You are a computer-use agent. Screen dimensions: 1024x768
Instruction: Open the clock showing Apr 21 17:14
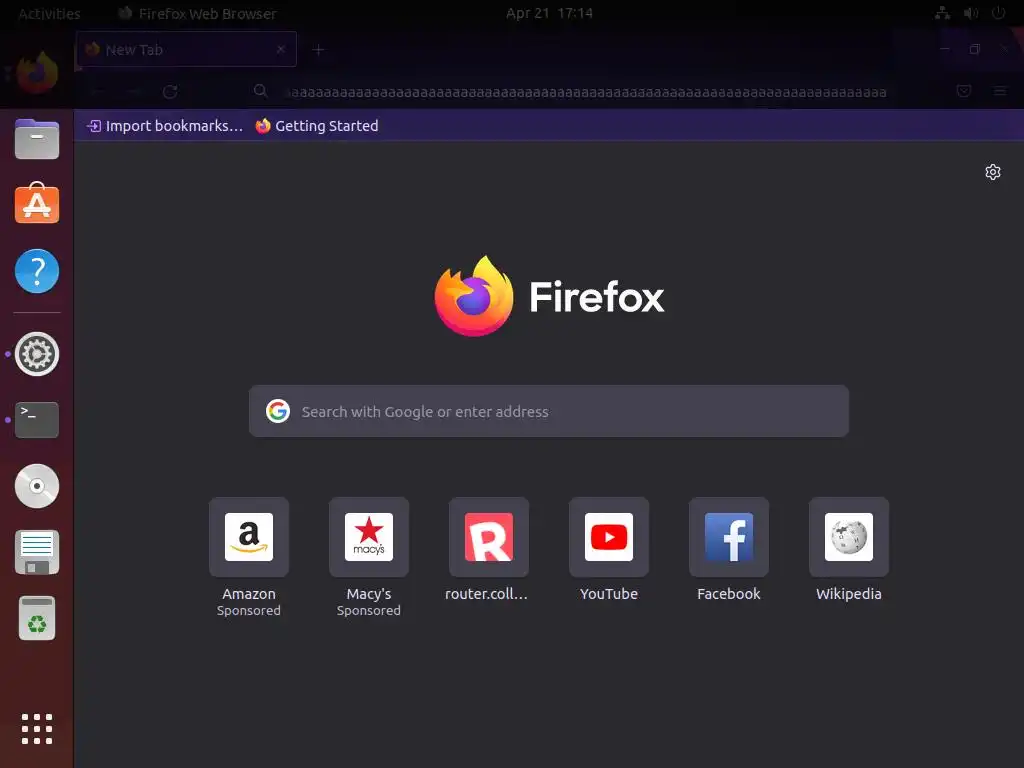(549, 13)
